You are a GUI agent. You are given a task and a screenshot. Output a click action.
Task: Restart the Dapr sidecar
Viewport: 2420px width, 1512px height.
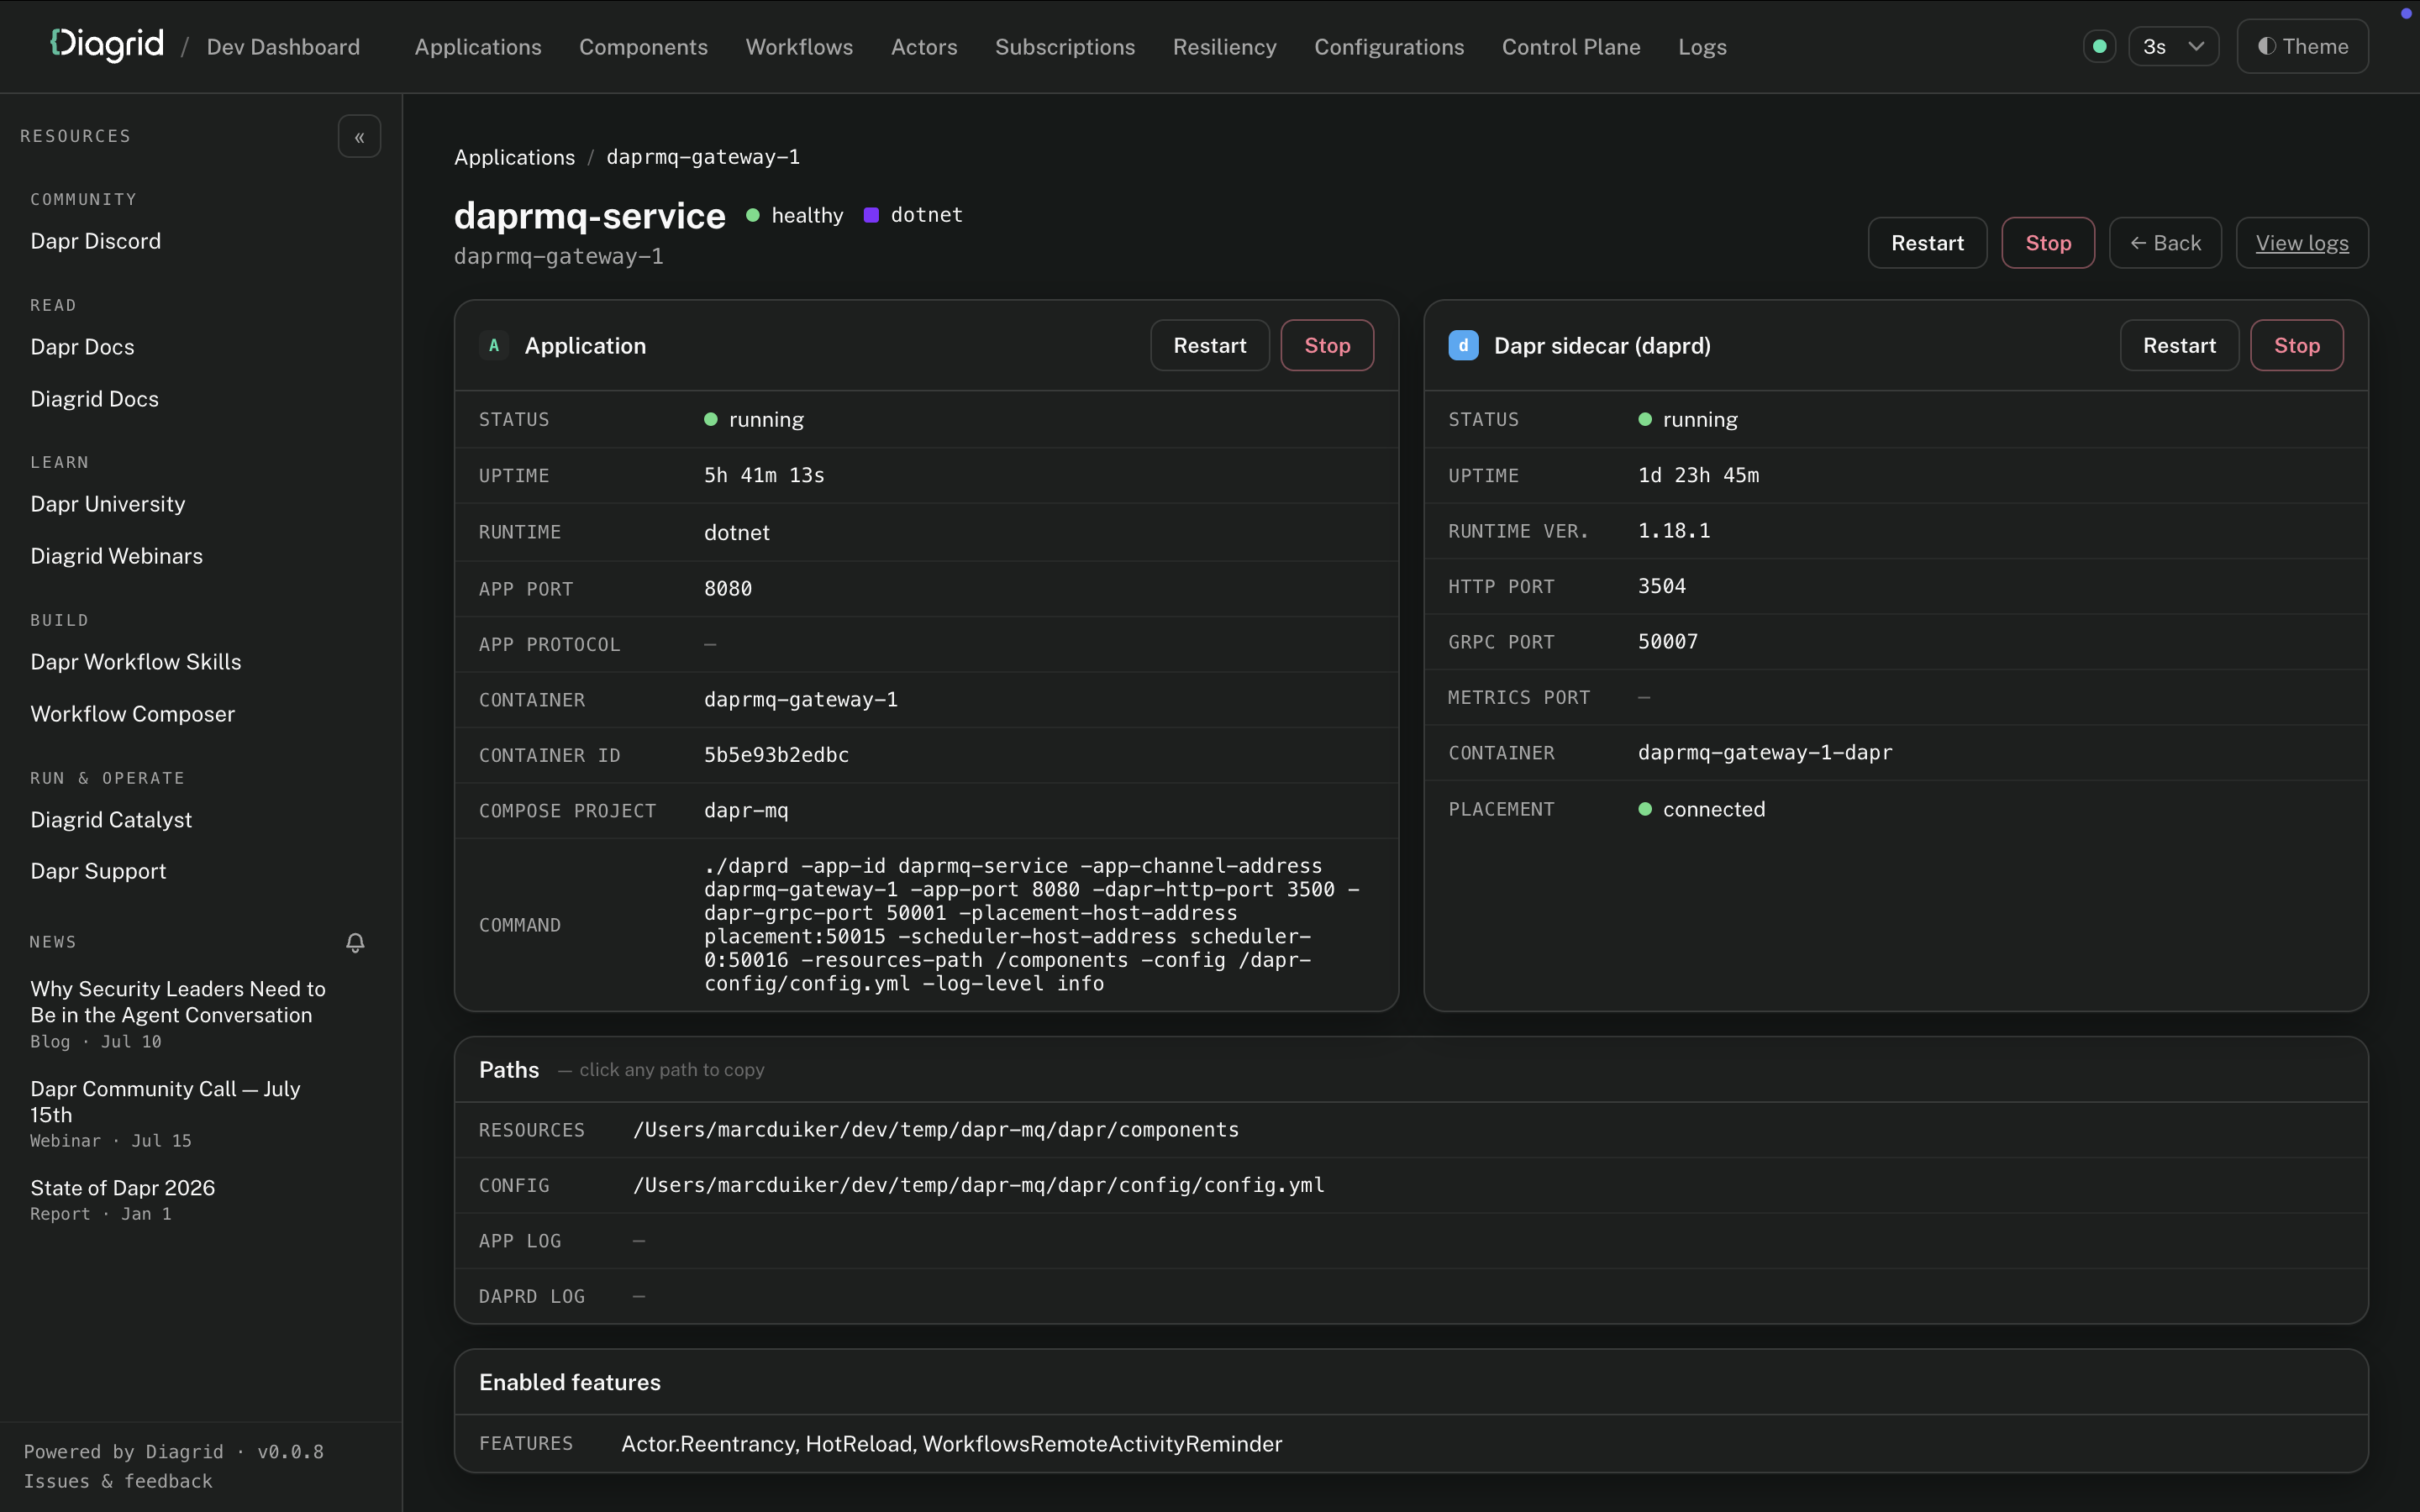[x=2179, y=345]
